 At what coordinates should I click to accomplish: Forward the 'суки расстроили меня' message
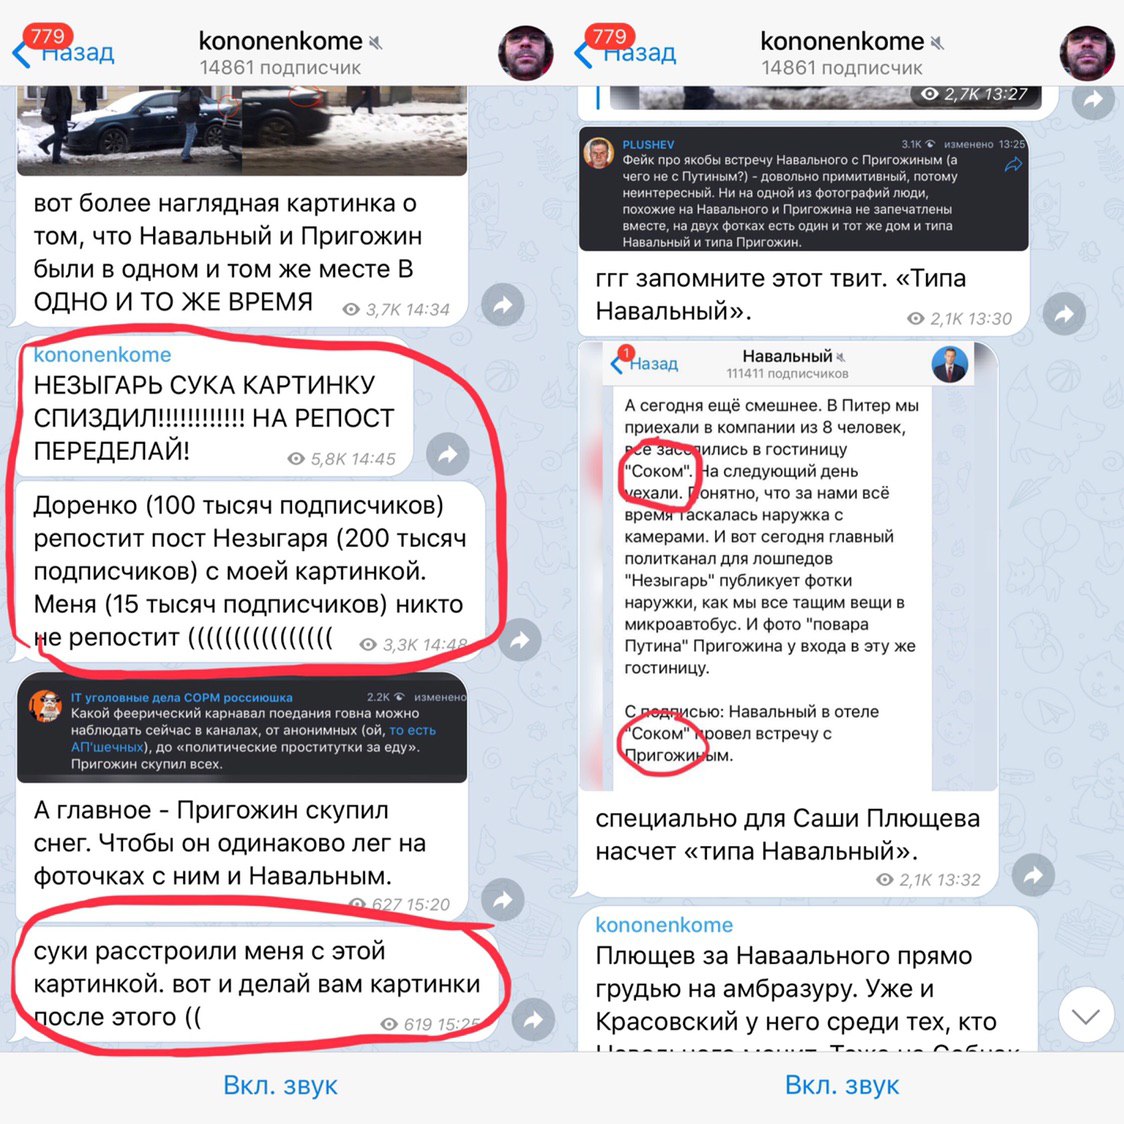[533, 1019]
